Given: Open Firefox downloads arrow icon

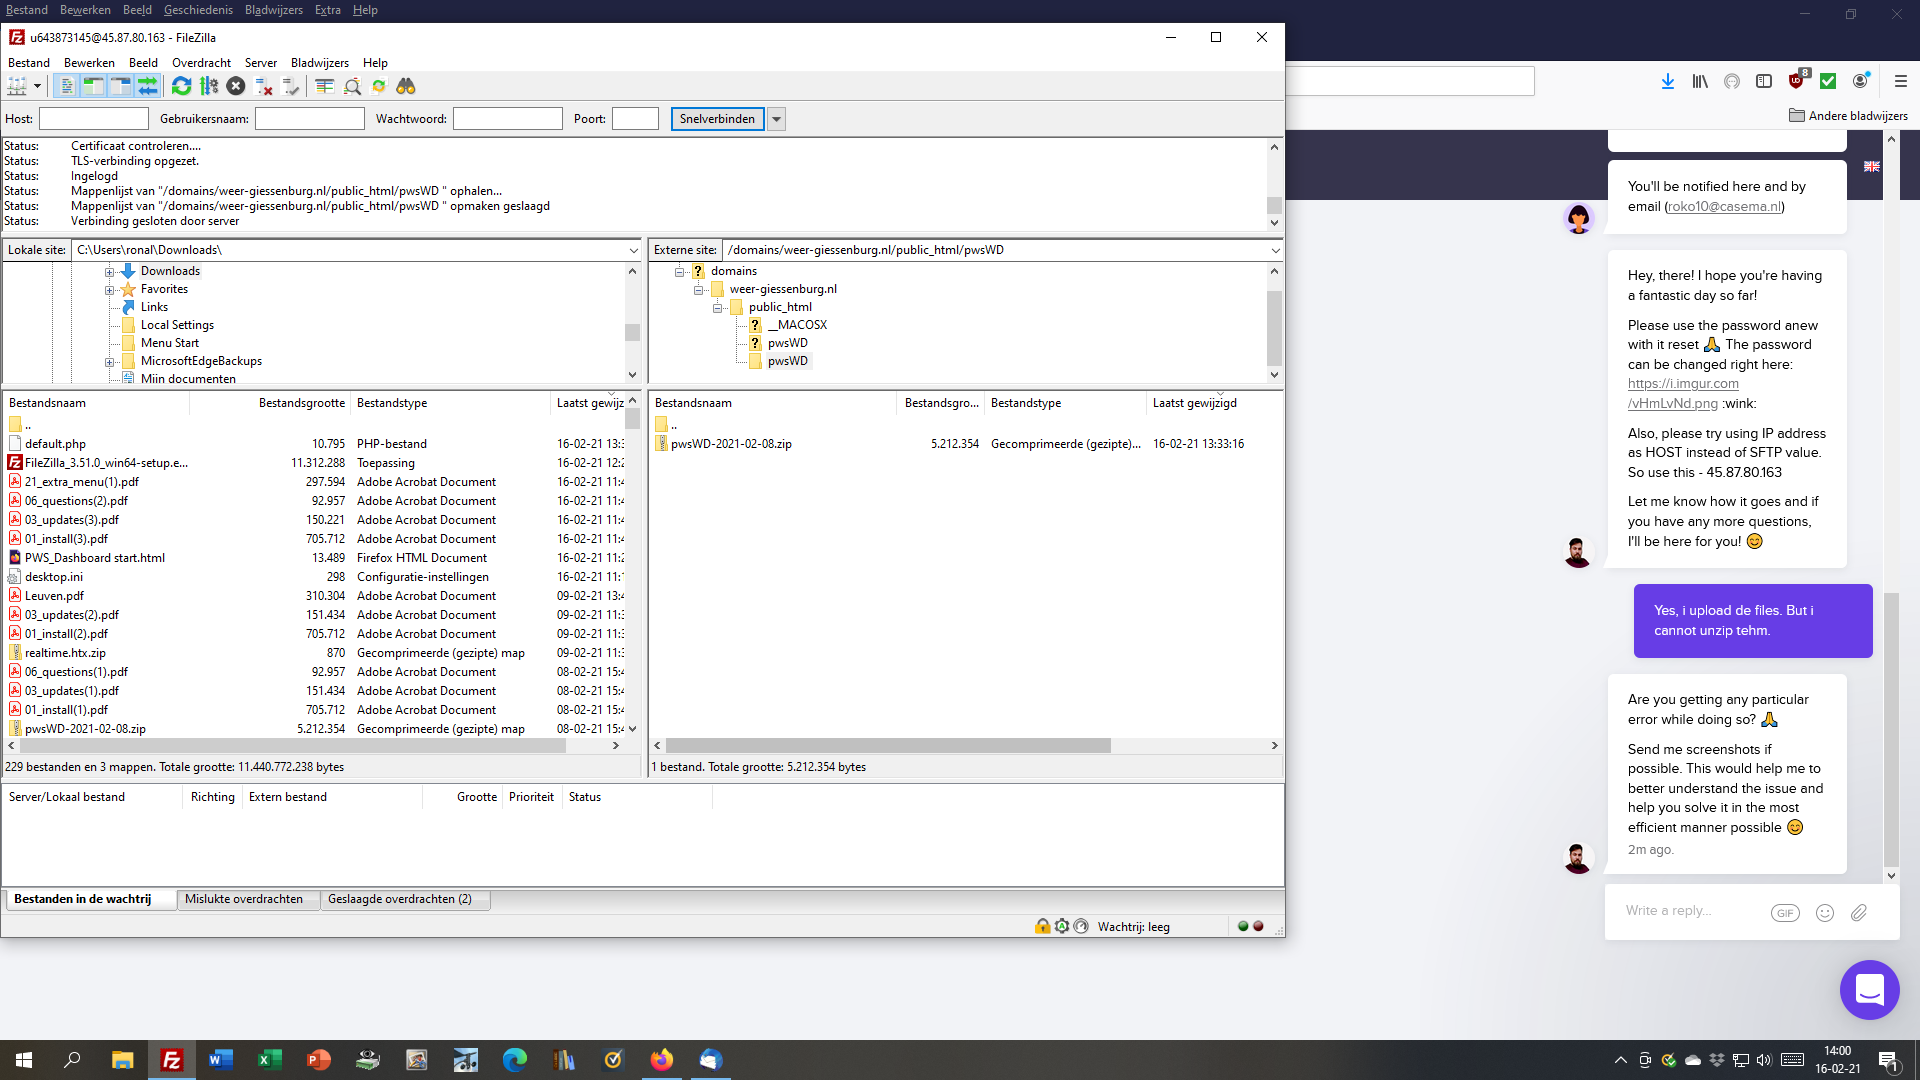Looking at the screenshot, I should point(1668,82).
